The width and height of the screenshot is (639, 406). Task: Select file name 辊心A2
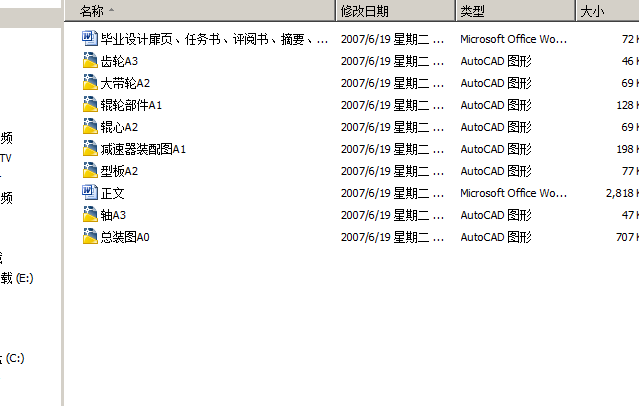click(x=119, y=127)
